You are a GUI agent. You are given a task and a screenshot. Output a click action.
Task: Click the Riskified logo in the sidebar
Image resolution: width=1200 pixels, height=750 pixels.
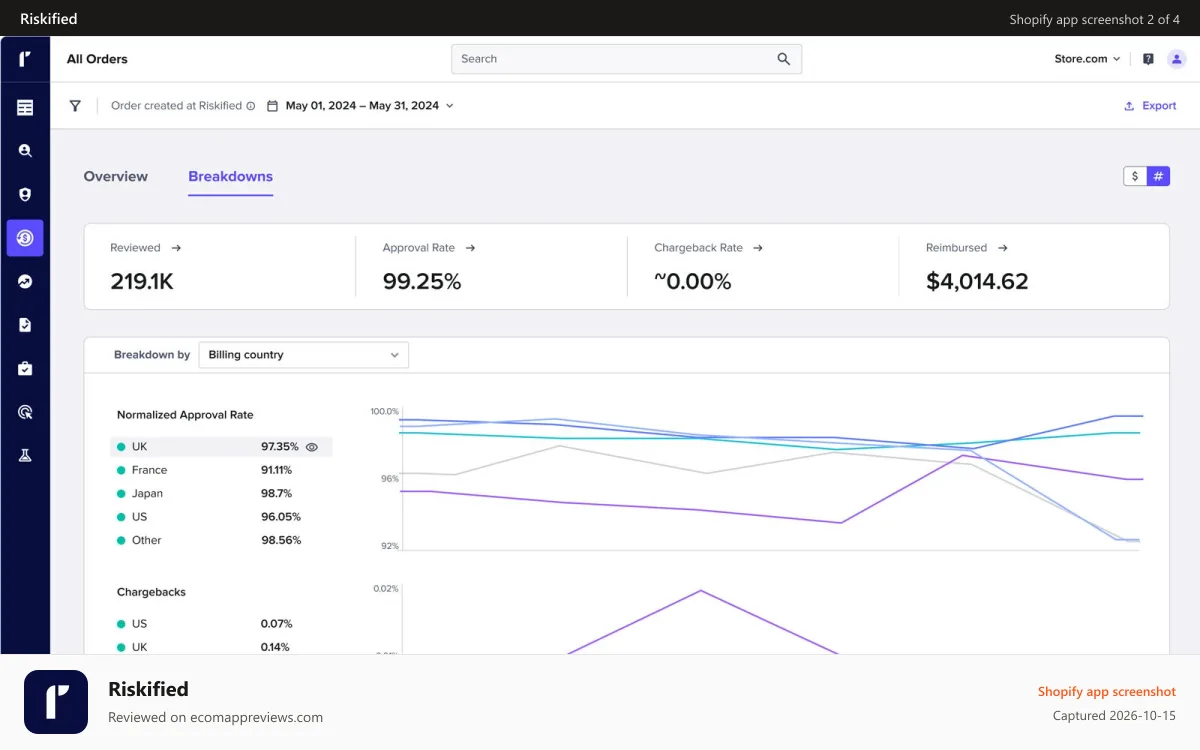(x=25, y=59)
